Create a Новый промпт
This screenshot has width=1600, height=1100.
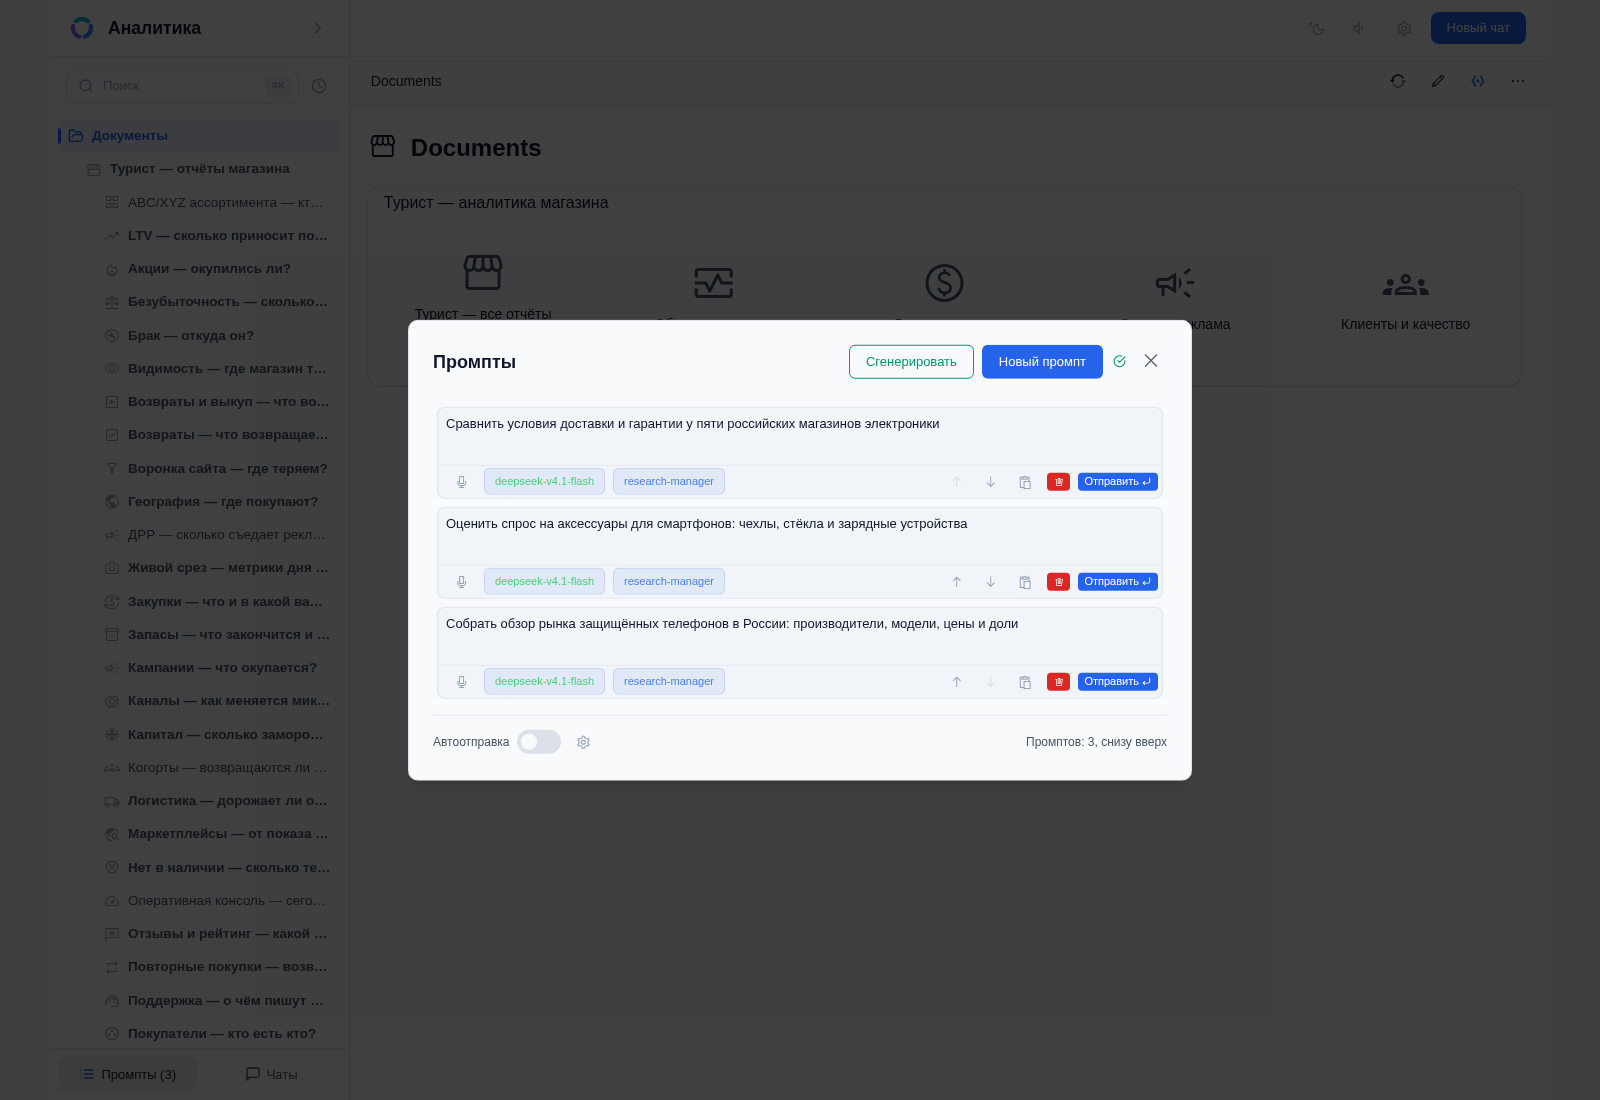[1042, 362]
